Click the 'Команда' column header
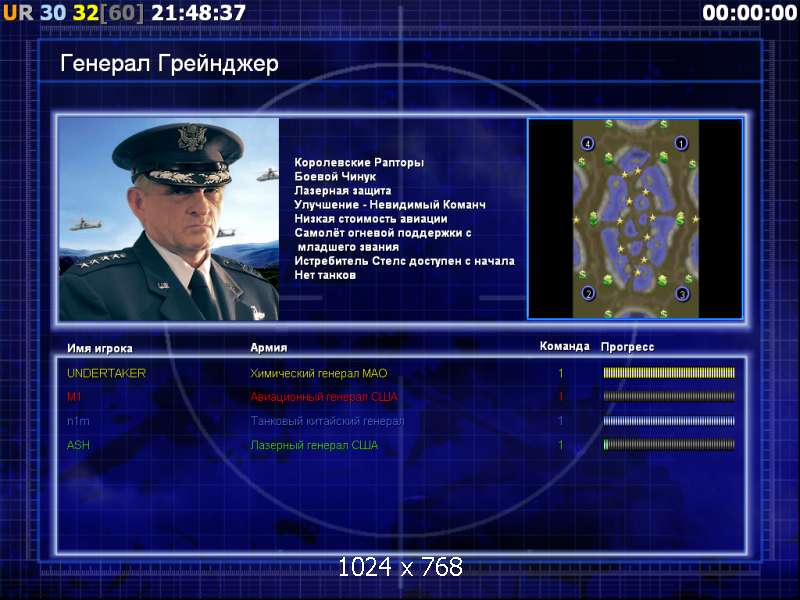Viewport: 800px width, 600px height. pos(564,346)
